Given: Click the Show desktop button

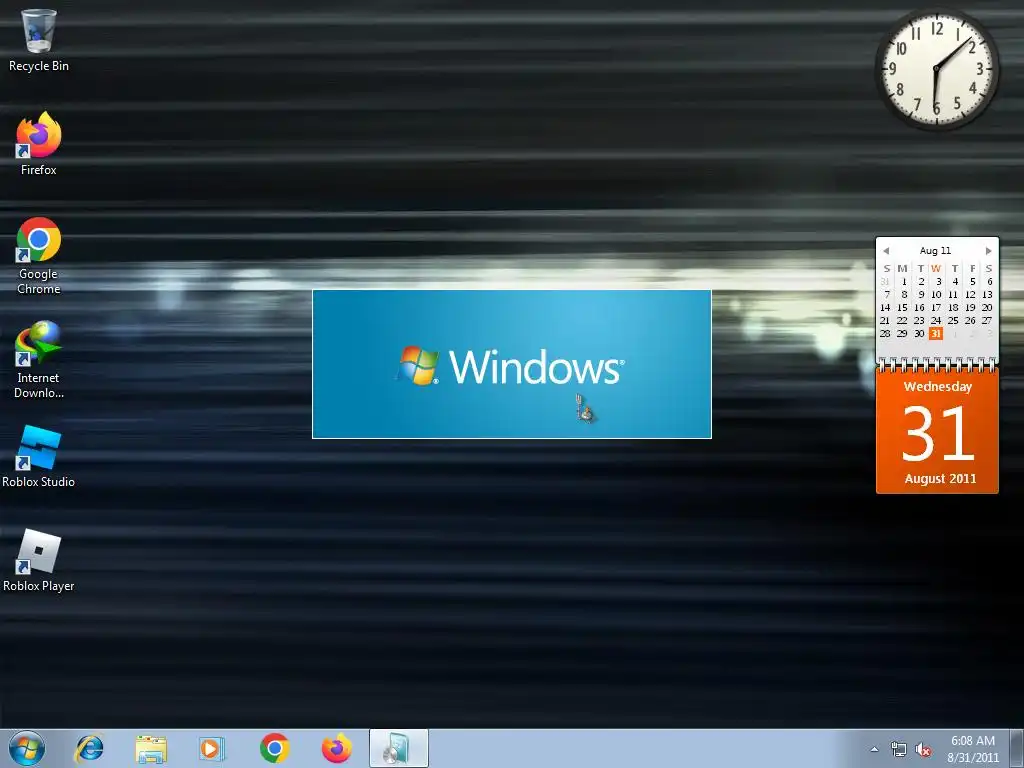Looking at the screenshot, I should [x=1017, y=748].
